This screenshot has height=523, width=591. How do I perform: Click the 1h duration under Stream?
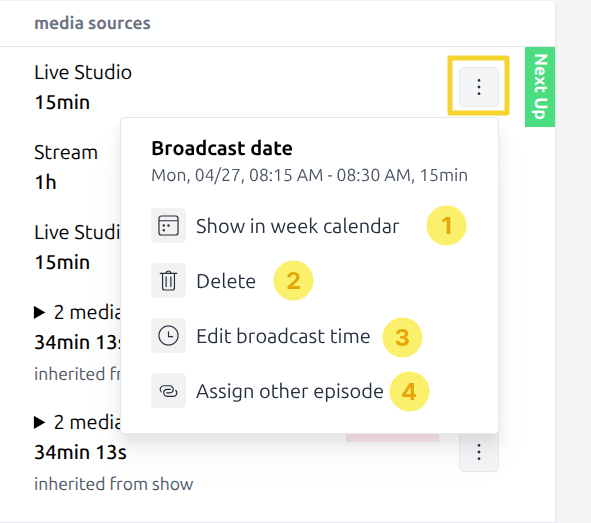[x=45, y=182]
